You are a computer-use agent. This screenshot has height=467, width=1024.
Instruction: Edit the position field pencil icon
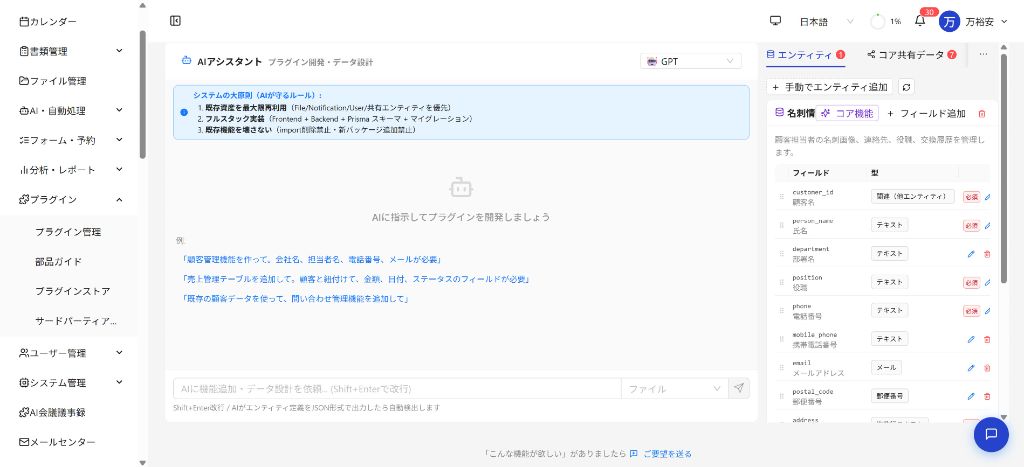coord(987,283)
